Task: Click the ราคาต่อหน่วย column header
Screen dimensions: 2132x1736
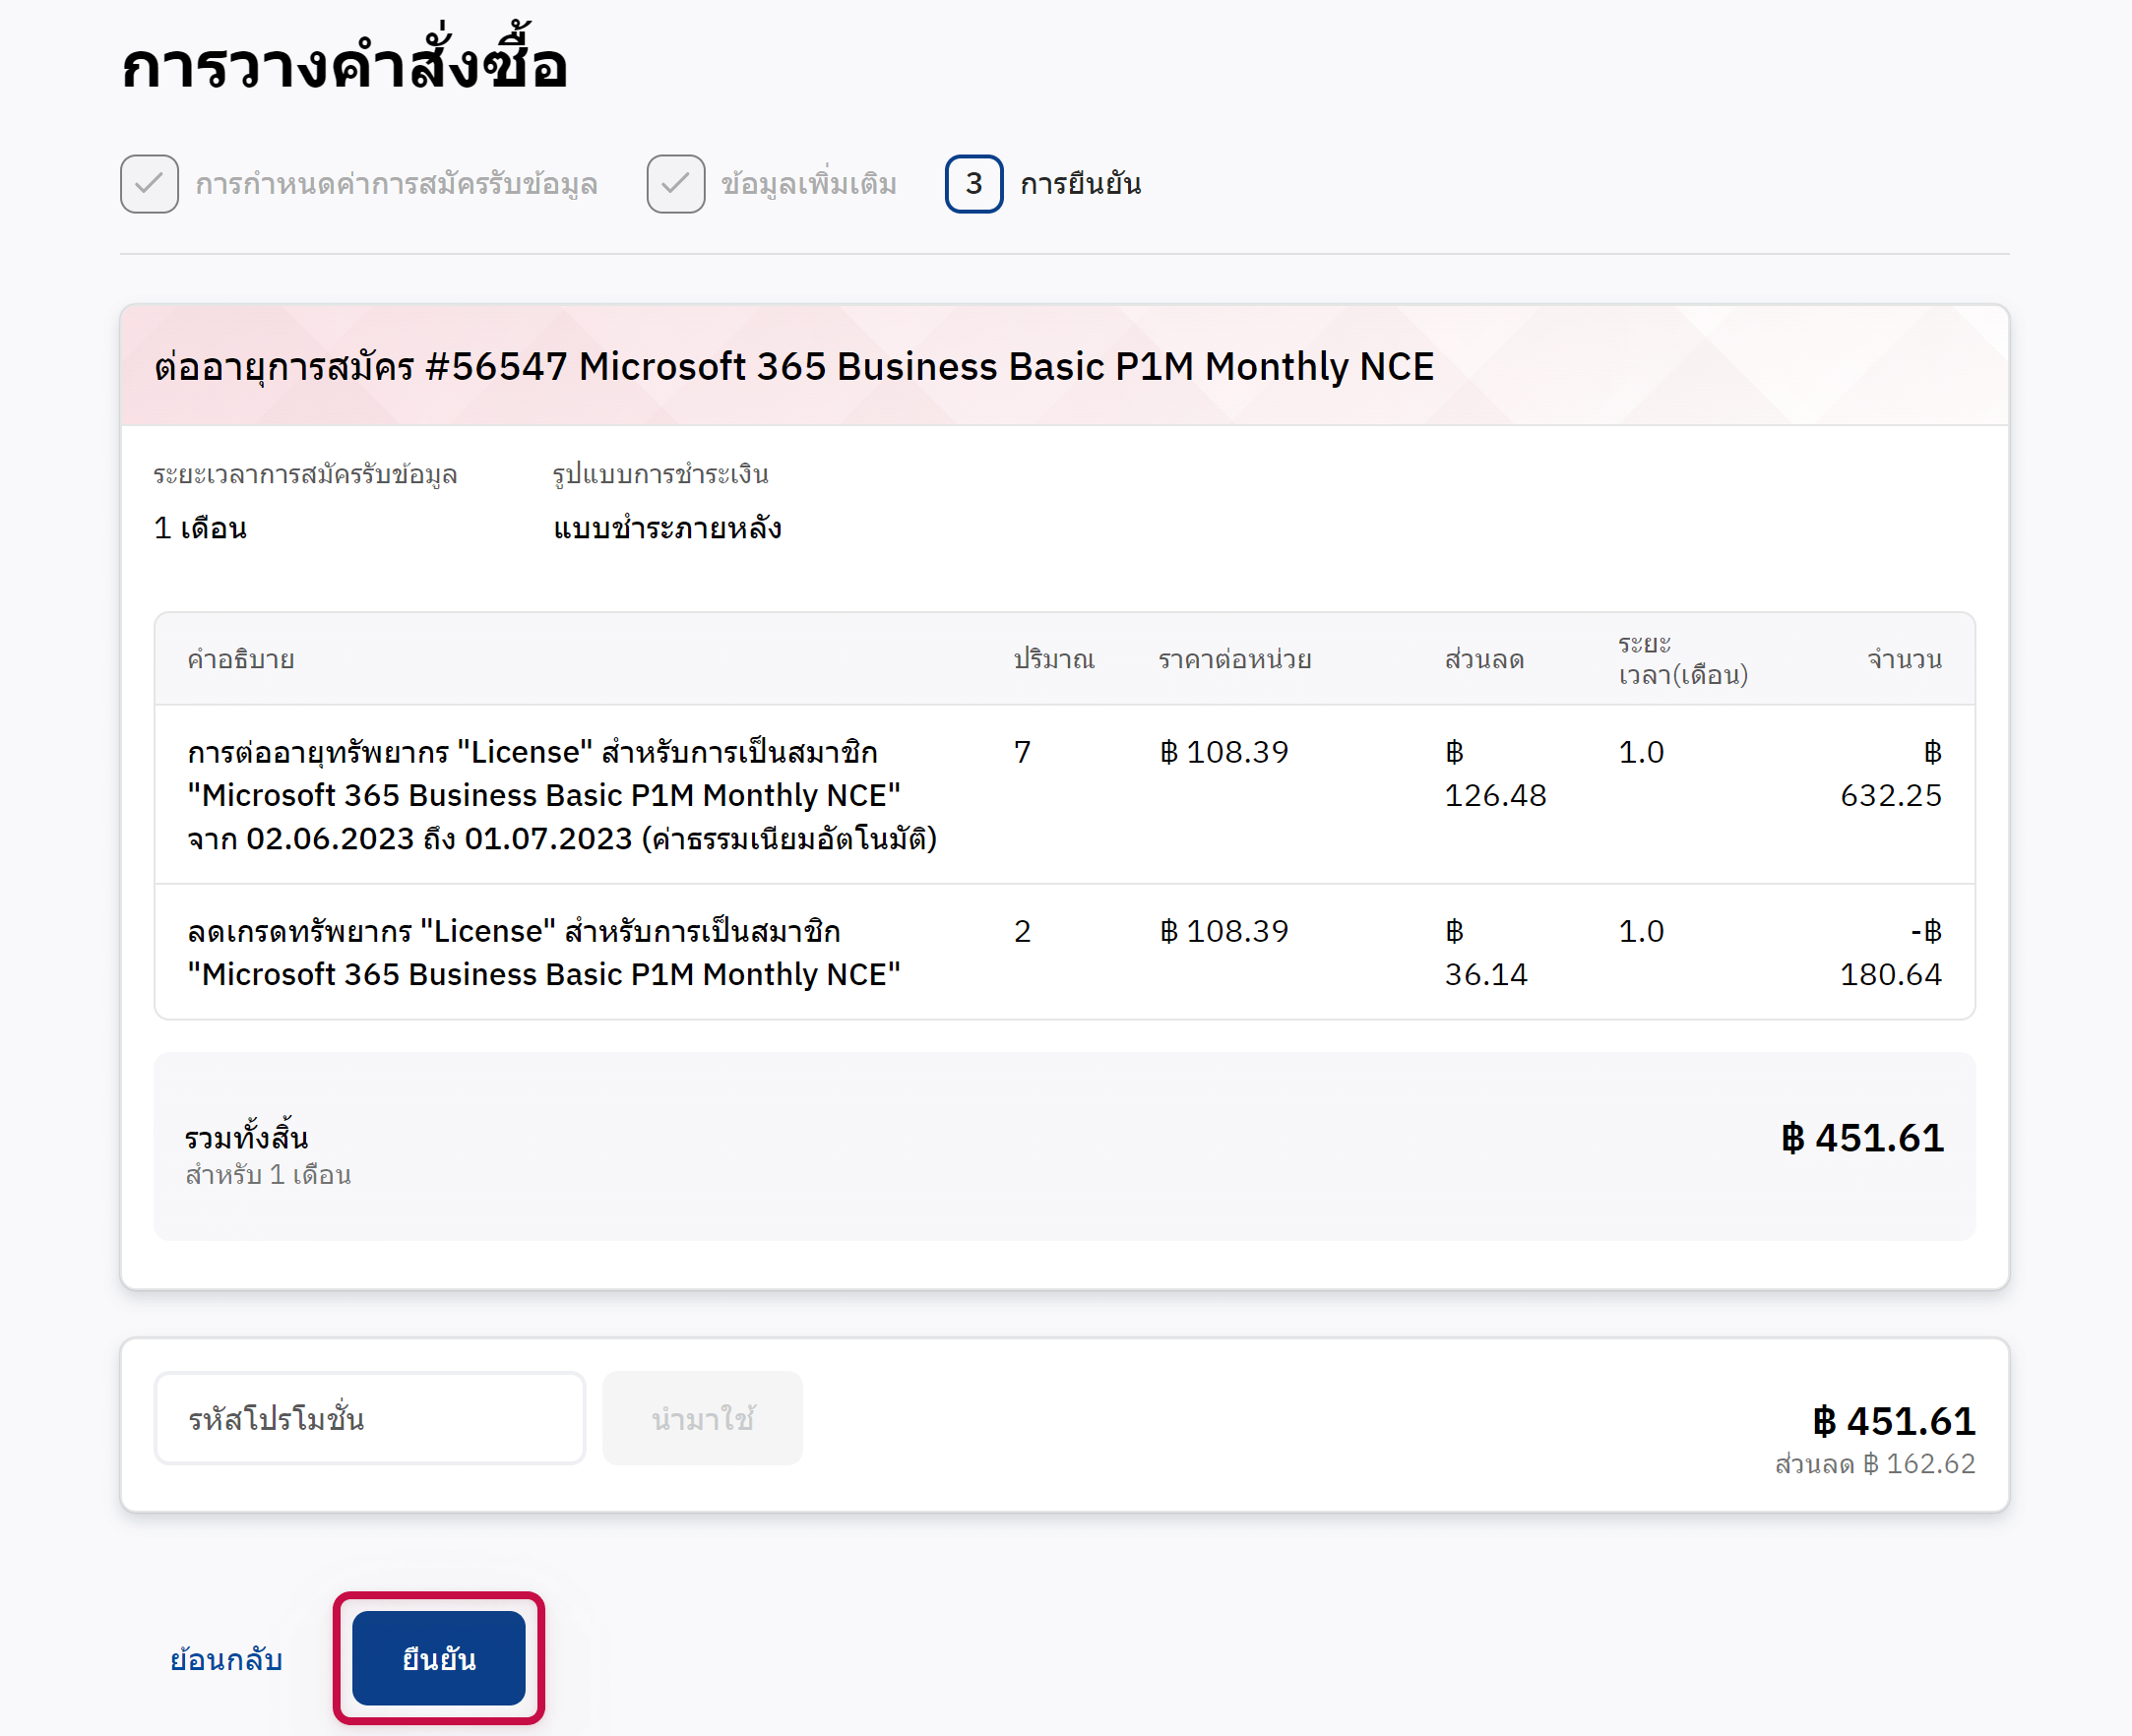Action: [x=1234, y=659]
